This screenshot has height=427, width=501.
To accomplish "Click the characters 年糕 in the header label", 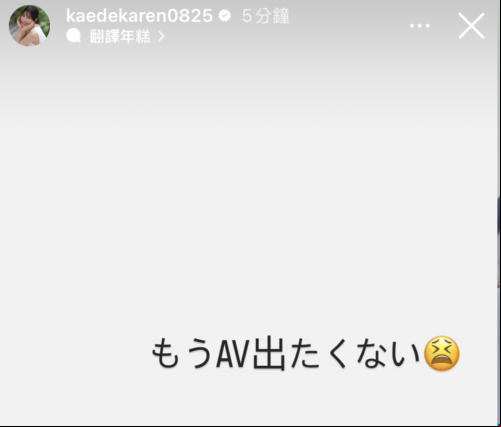I will [135, 36].
